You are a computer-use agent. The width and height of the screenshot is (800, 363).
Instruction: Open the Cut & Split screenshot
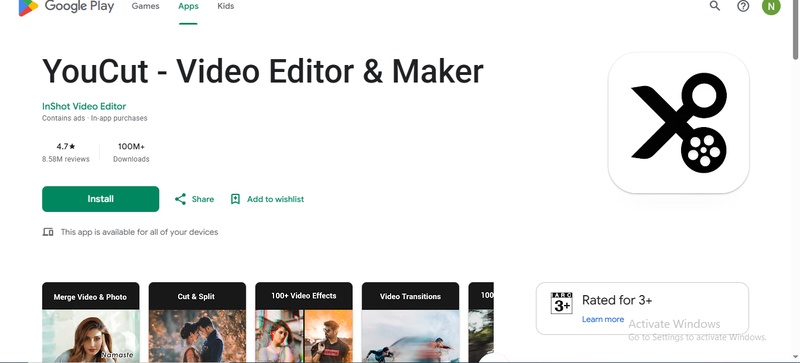click(197, 323)
